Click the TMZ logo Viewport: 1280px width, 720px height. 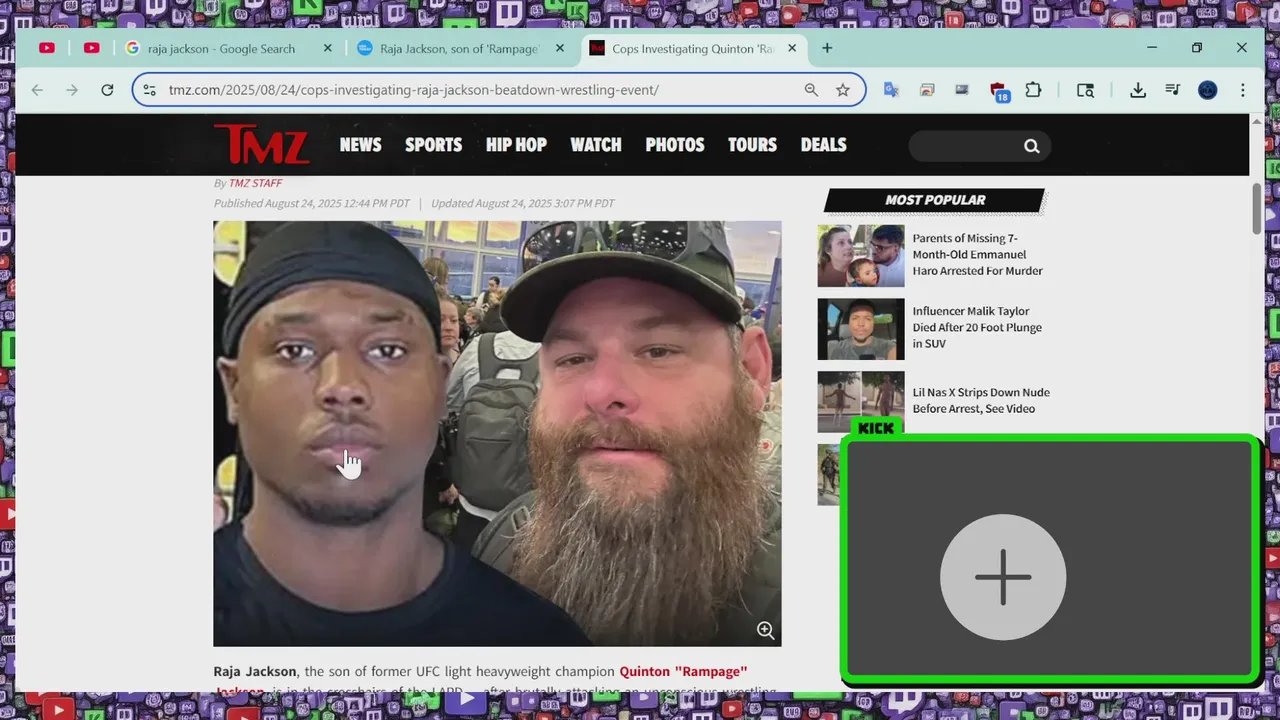pyautogui.click(x=261, y=144)
